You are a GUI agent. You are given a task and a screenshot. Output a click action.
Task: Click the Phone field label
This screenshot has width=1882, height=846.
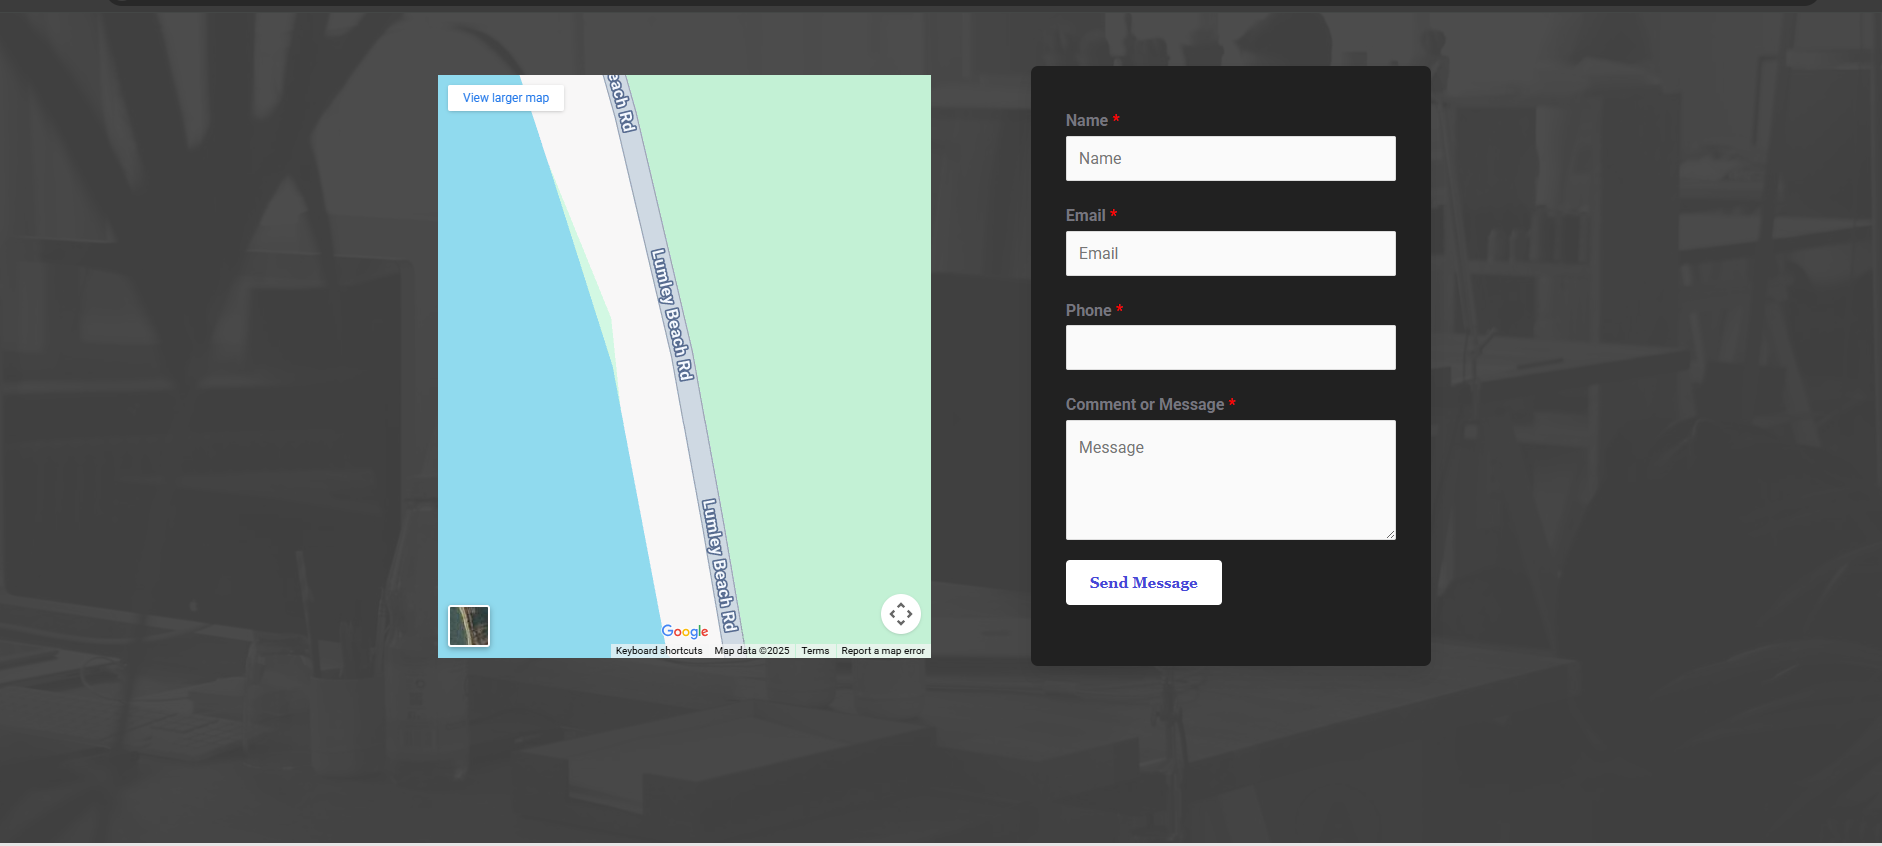[x=1088, y=311]
